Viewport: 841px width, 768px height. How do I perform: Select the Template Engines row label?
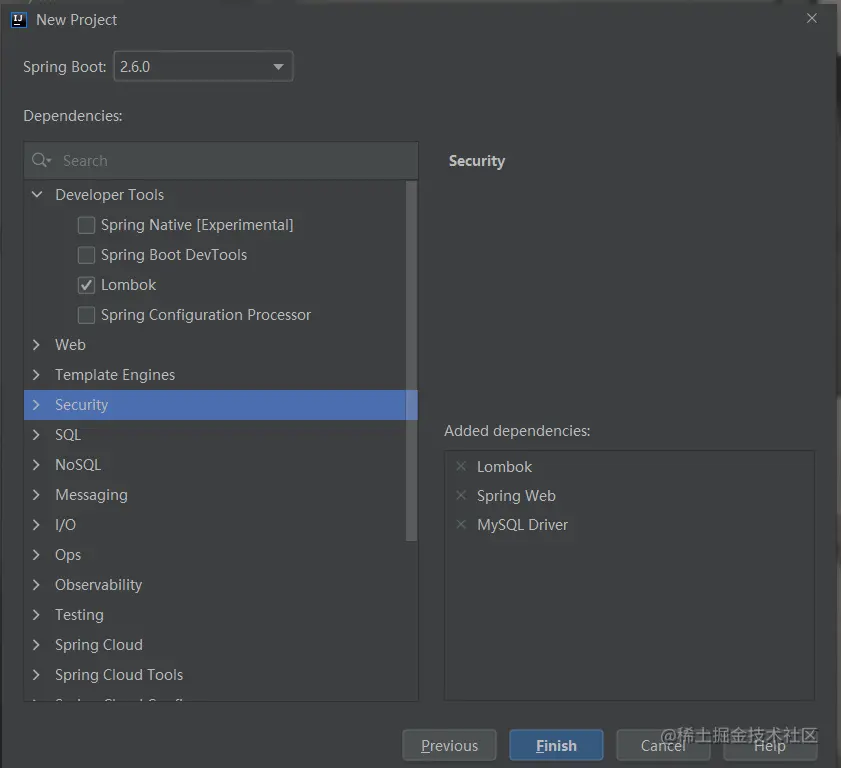click(115, 375)
